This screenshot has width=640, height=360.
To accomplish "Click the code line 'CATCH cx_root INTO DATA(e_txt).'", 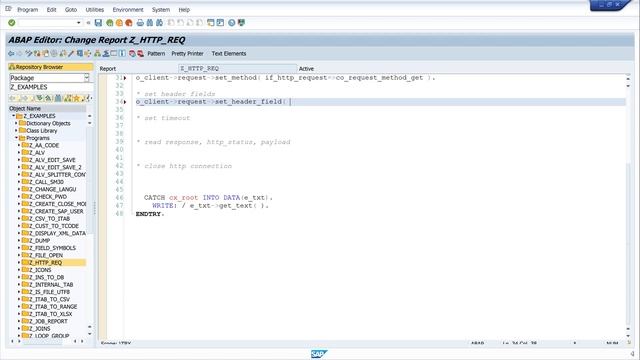I will point(208,198).
